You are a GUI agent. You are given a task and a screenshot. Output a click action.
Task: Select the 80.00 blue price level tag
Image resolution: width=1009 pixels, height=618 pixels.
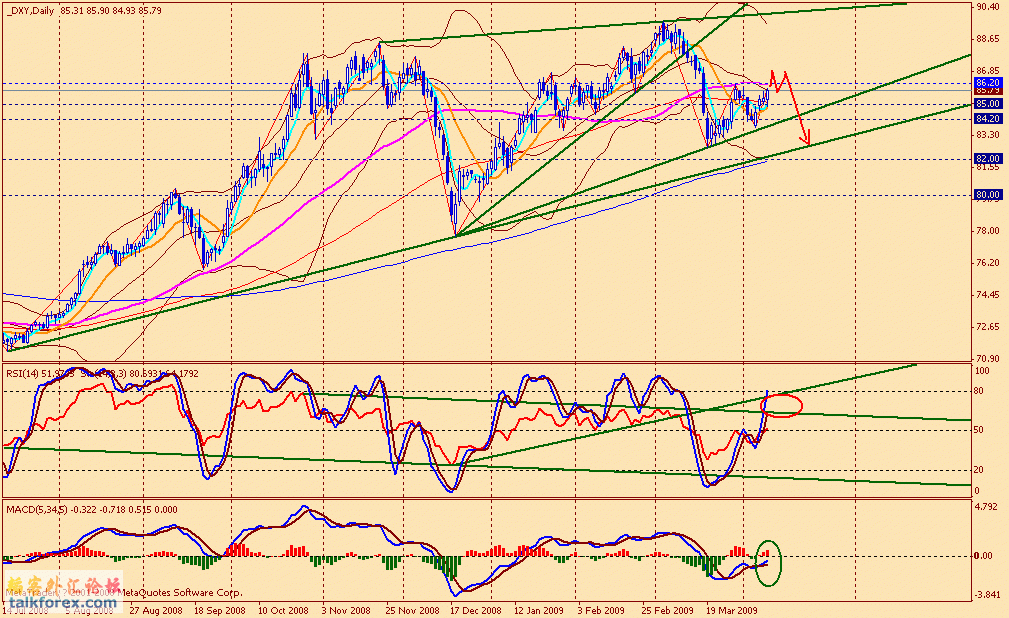tap(988, 194)
